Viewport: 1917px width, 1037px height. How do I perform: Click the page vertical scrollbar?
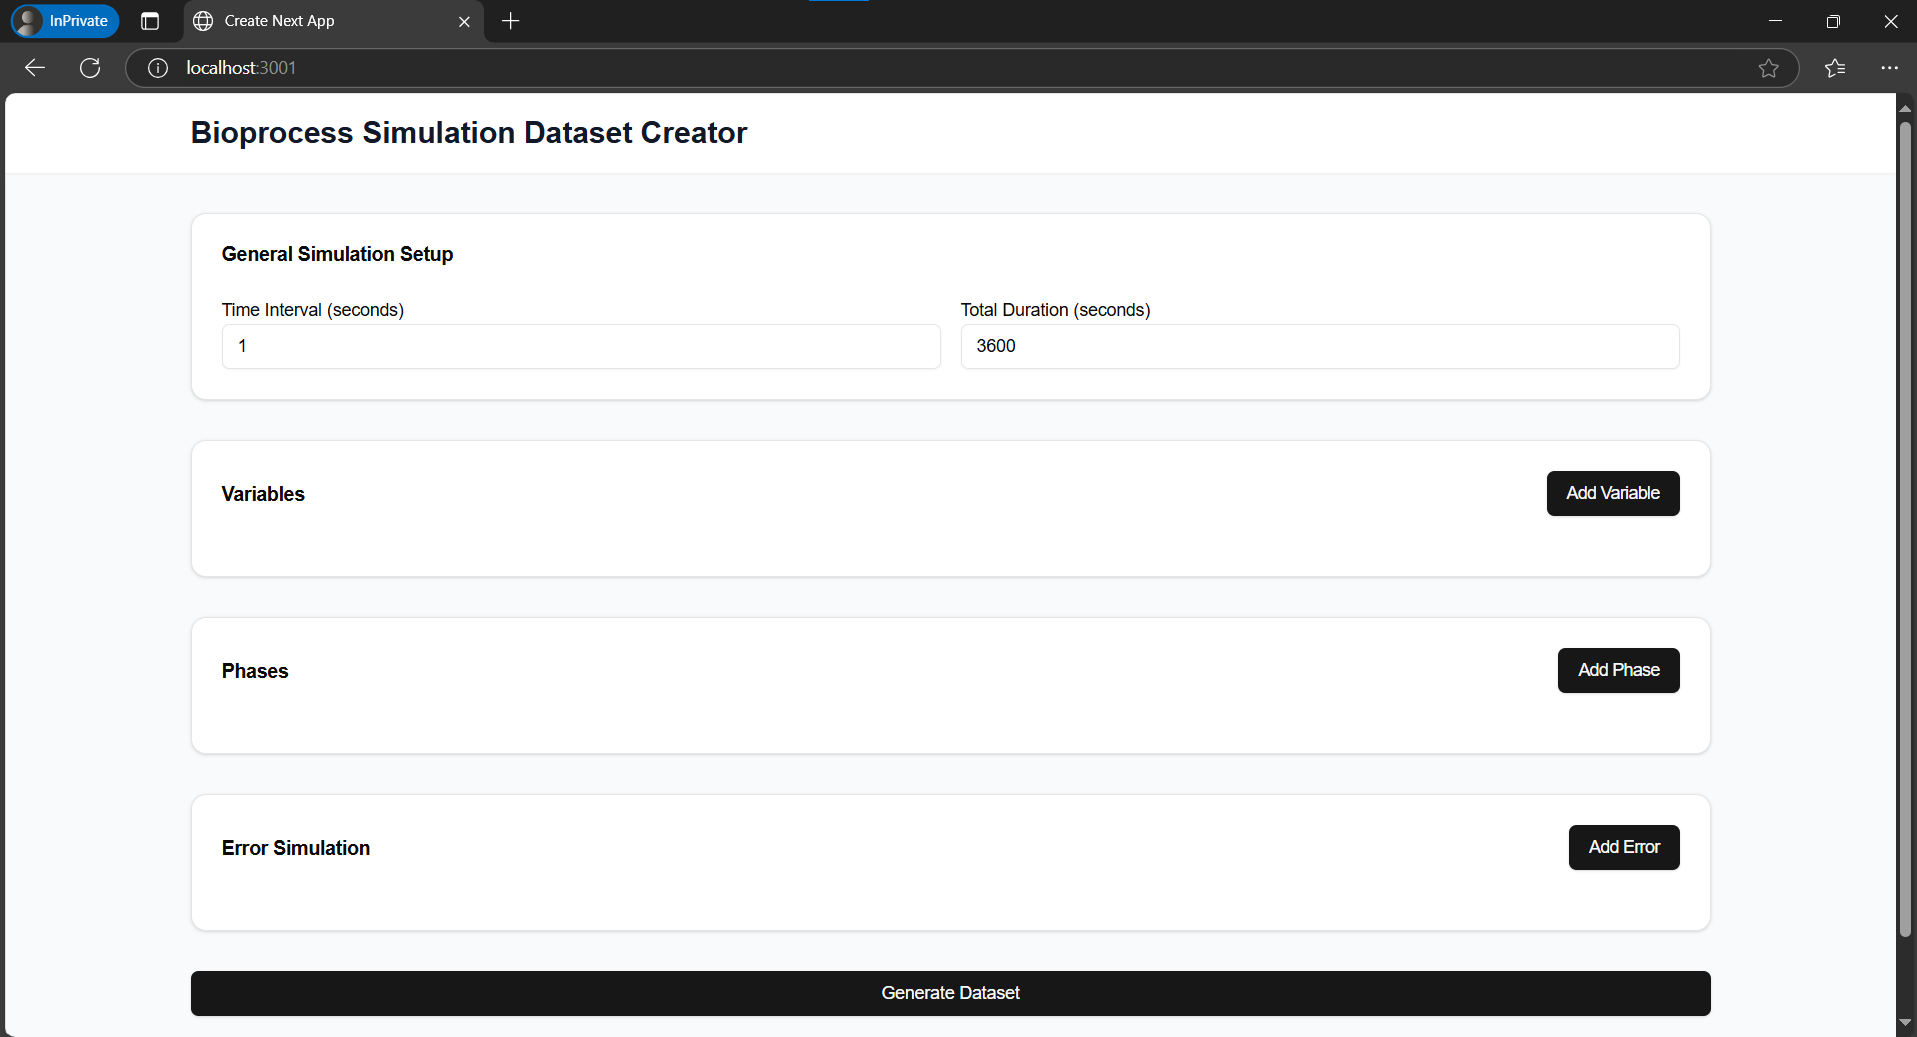click(1905, 529)
